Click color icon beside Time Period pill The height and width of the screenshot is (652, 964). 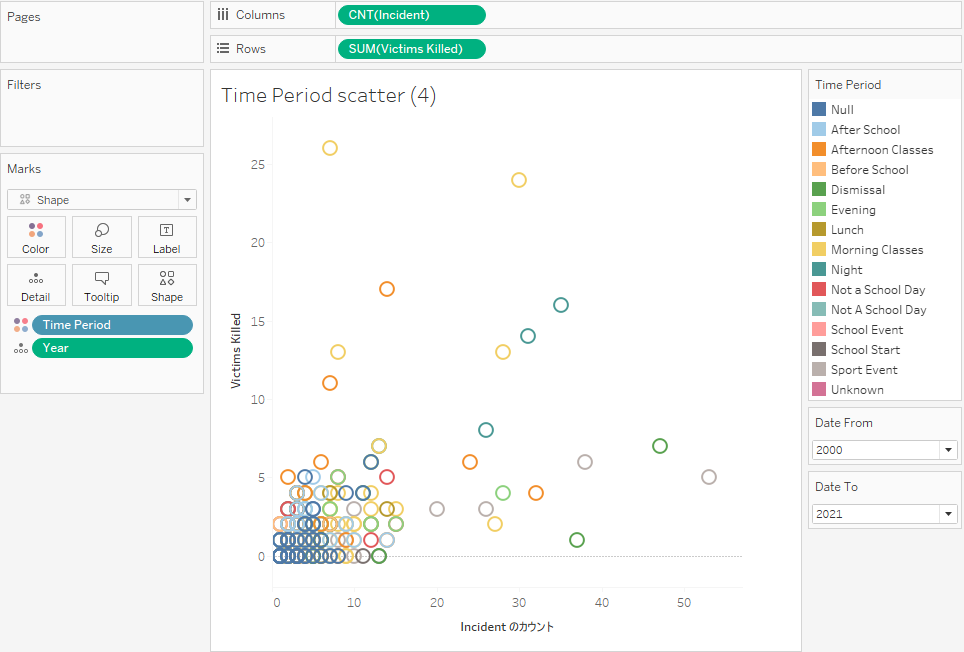(x=21, y=325)
